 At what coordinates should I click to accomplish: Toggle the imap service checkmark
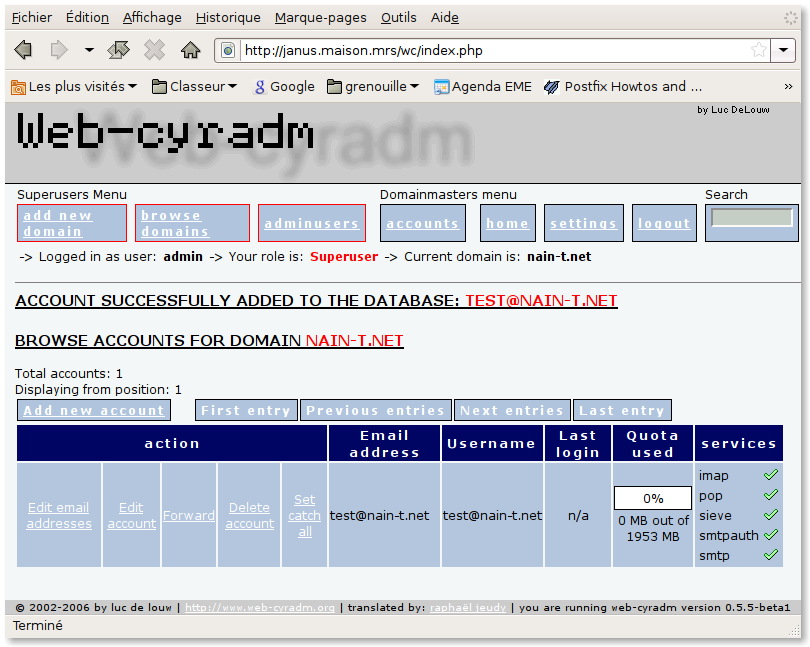[x=770, y=476]
